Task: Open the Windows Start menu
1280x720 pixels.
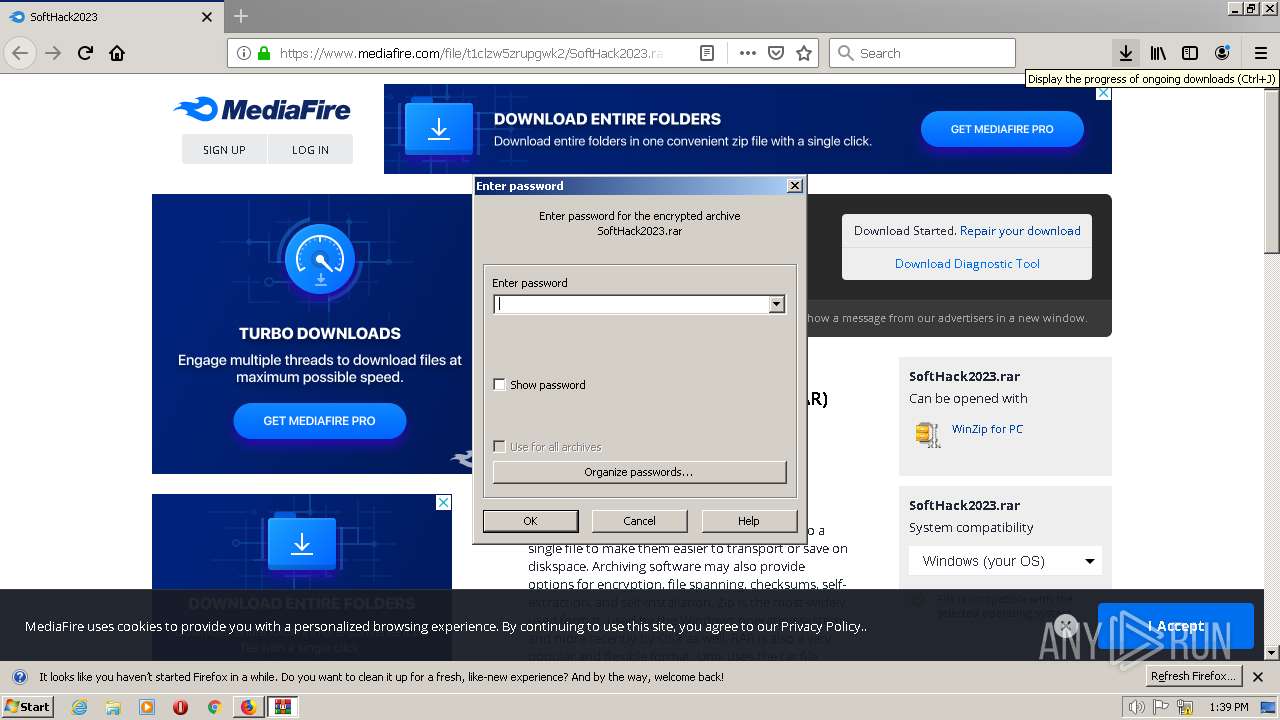Action: (x=28, y=706)
